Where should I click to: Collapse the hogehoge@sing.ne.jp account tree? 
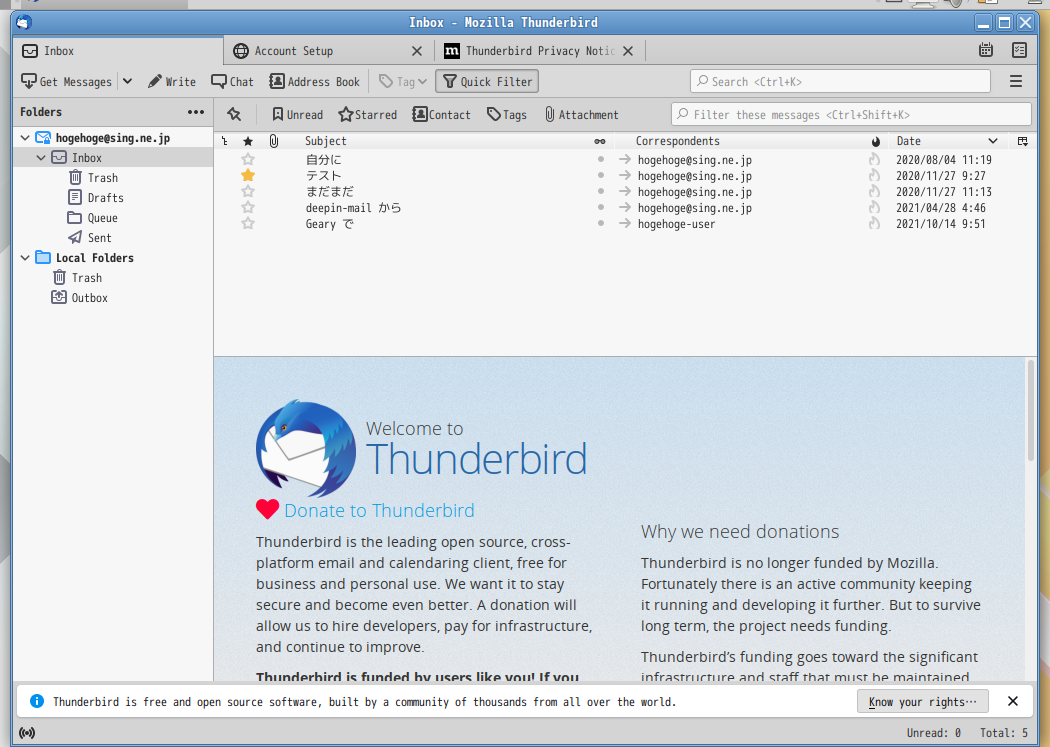pyautogui.click(x=25, y=138)
